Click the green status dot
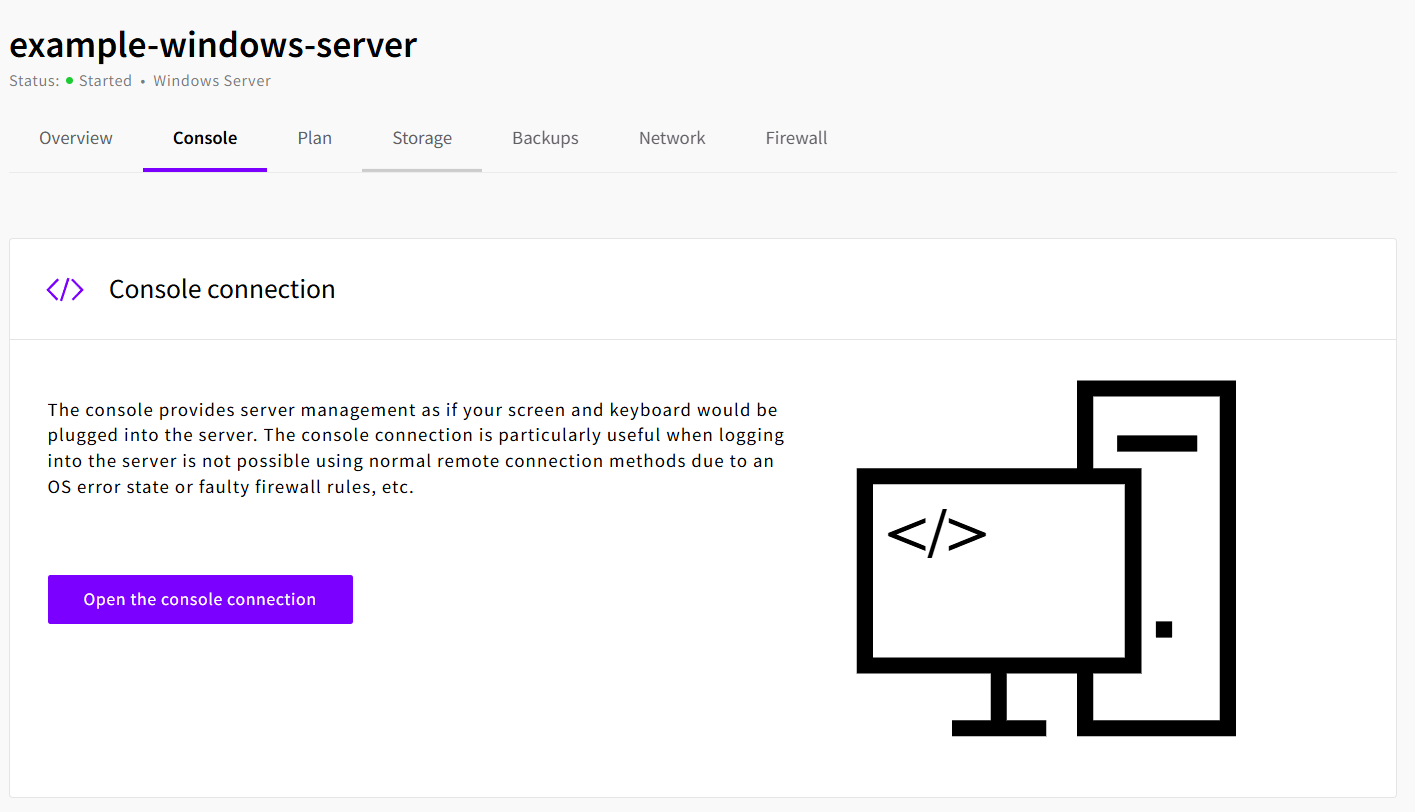The image size is (1415, 812). tap(70, 81)
